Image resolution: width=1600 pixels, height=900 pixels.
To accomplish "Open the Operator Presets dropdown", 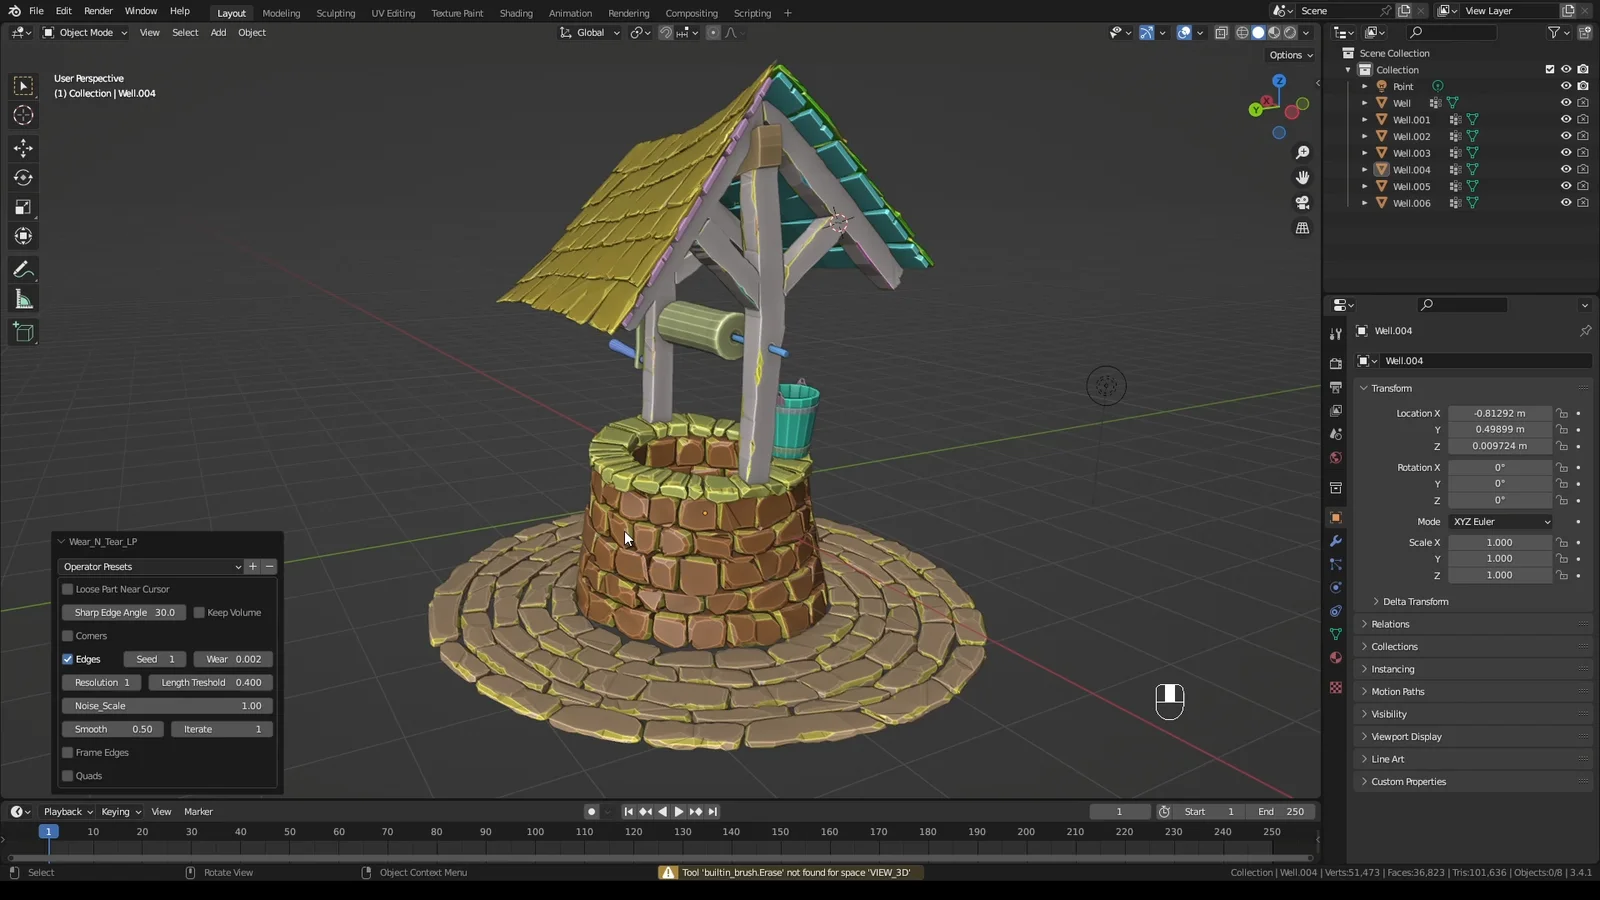I will click(x=151, y=567).
